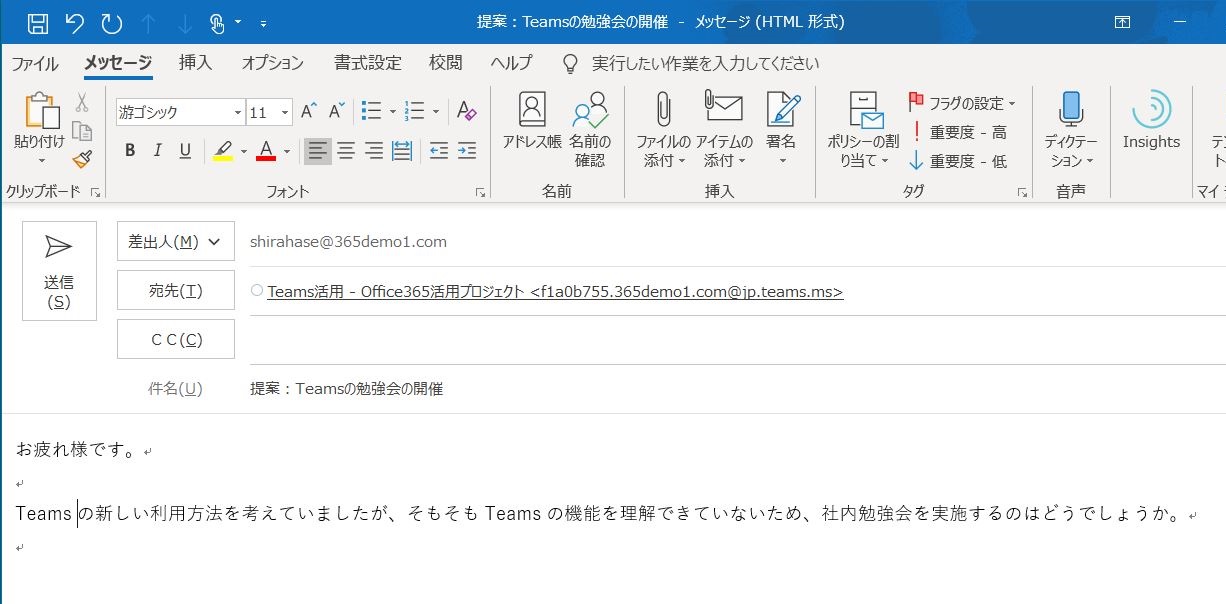Toggle bold formatting
The width and height of the screenshot is (1226, 604).
tap(130, 151)
